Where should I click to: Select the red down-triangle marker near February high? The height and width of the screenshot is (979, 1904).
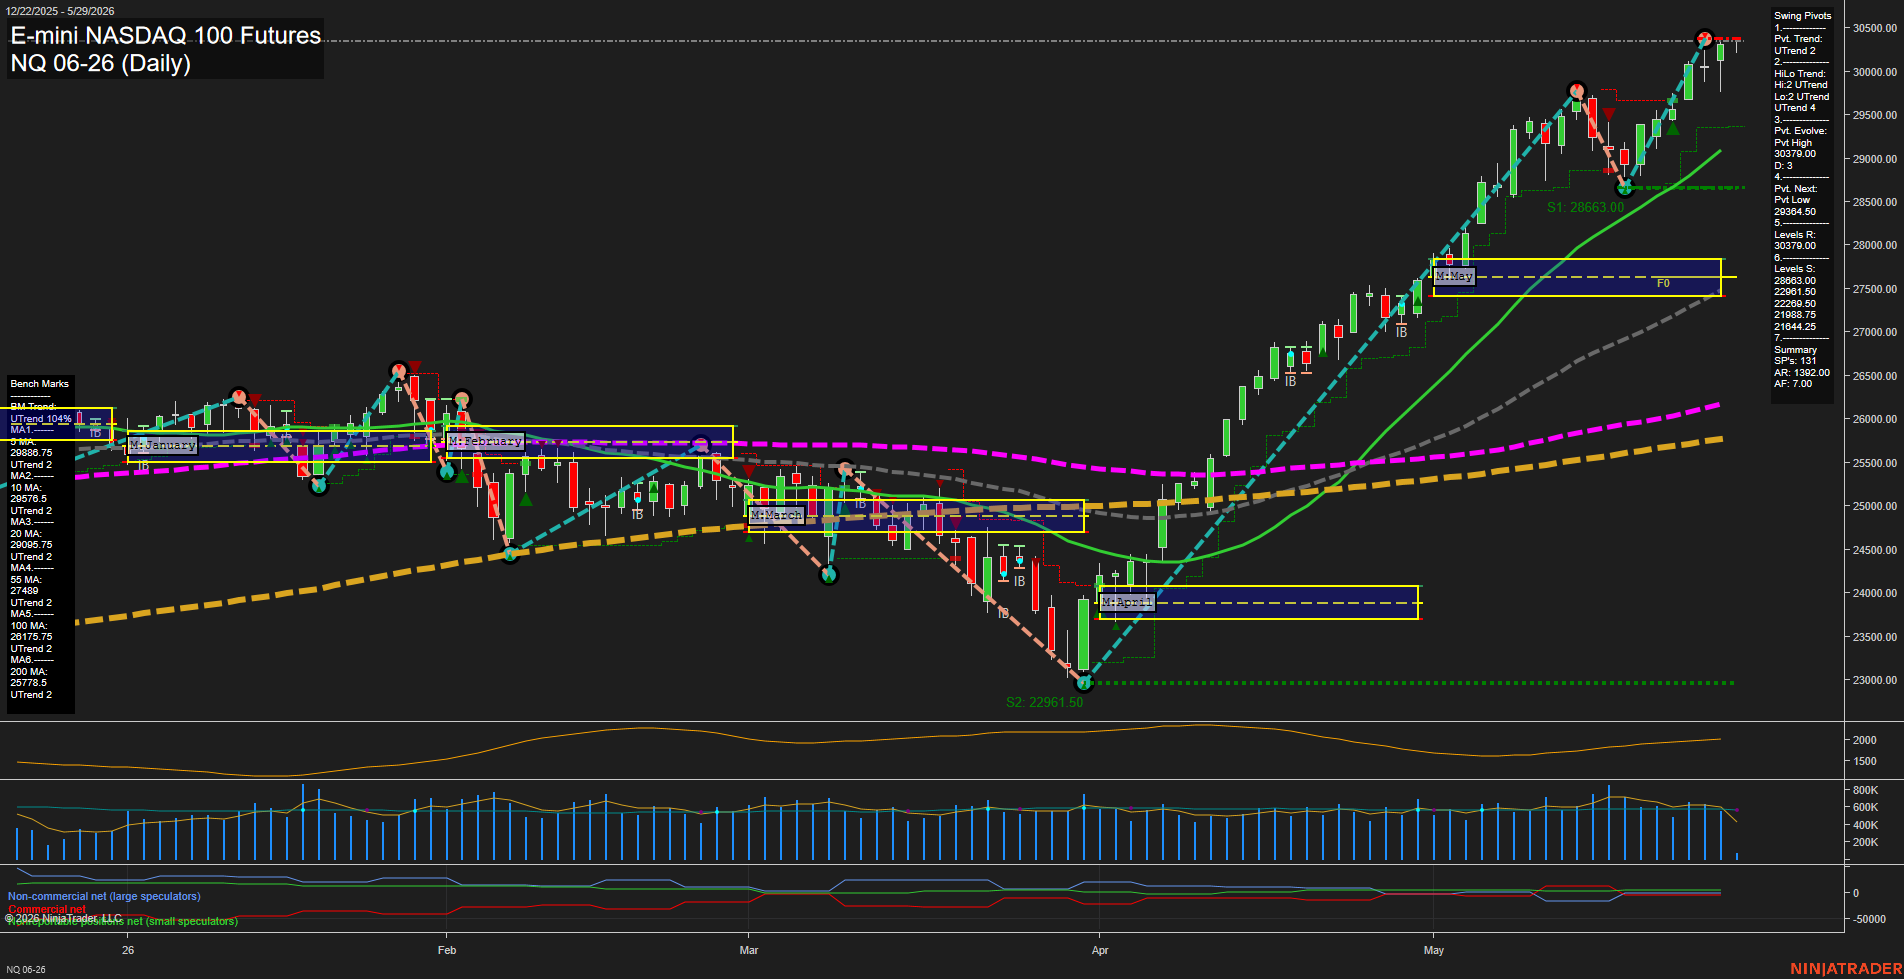point(415,367)
